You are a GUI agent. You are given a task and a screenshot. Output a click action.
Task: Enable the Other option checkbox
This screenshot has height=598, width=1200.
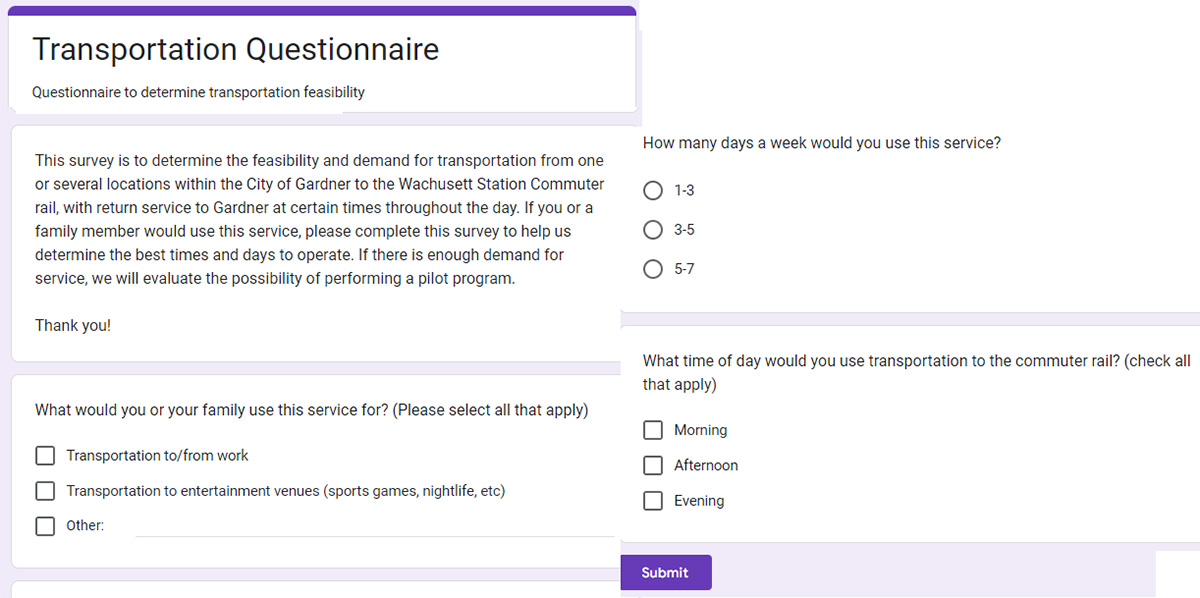[x=45, y=526]
